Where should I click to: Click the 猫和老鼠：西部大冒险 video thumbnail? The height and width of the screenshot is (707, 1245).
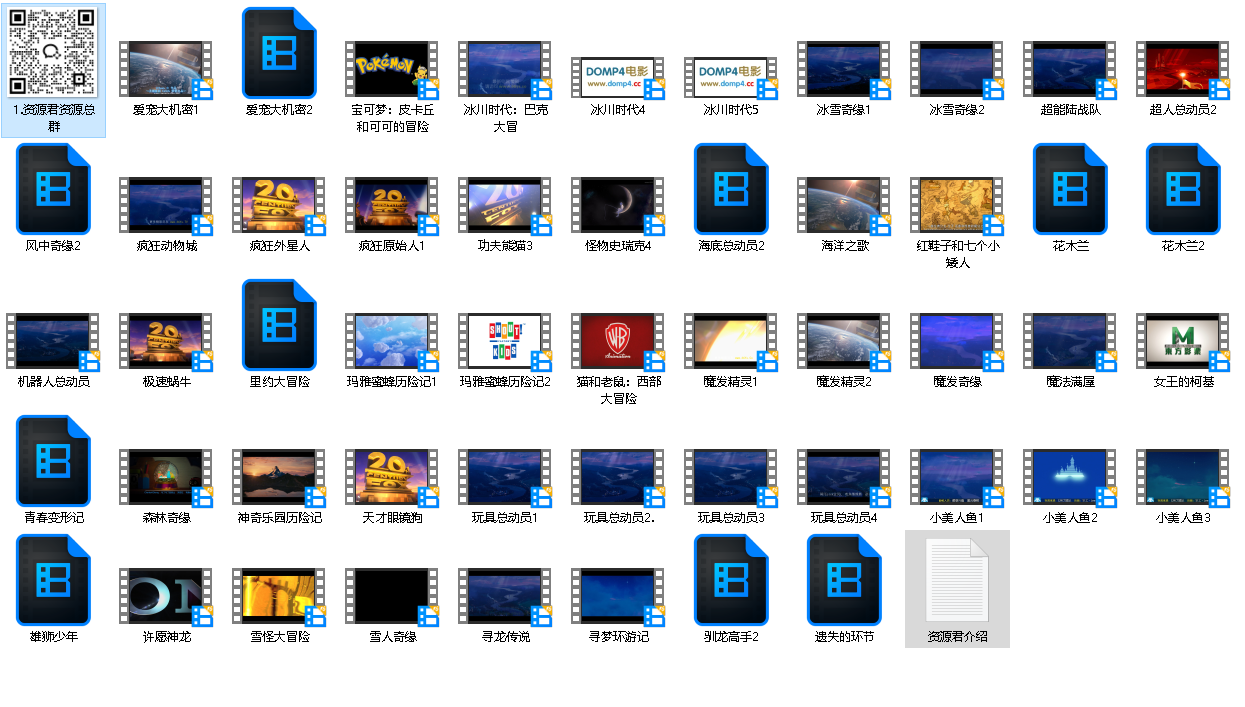point(618,341)
